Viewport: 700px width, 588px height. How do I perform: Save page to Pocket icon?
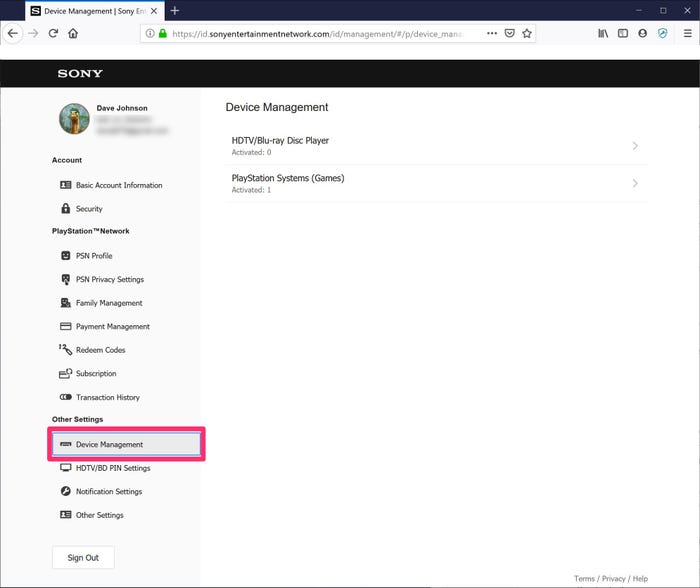509,33
